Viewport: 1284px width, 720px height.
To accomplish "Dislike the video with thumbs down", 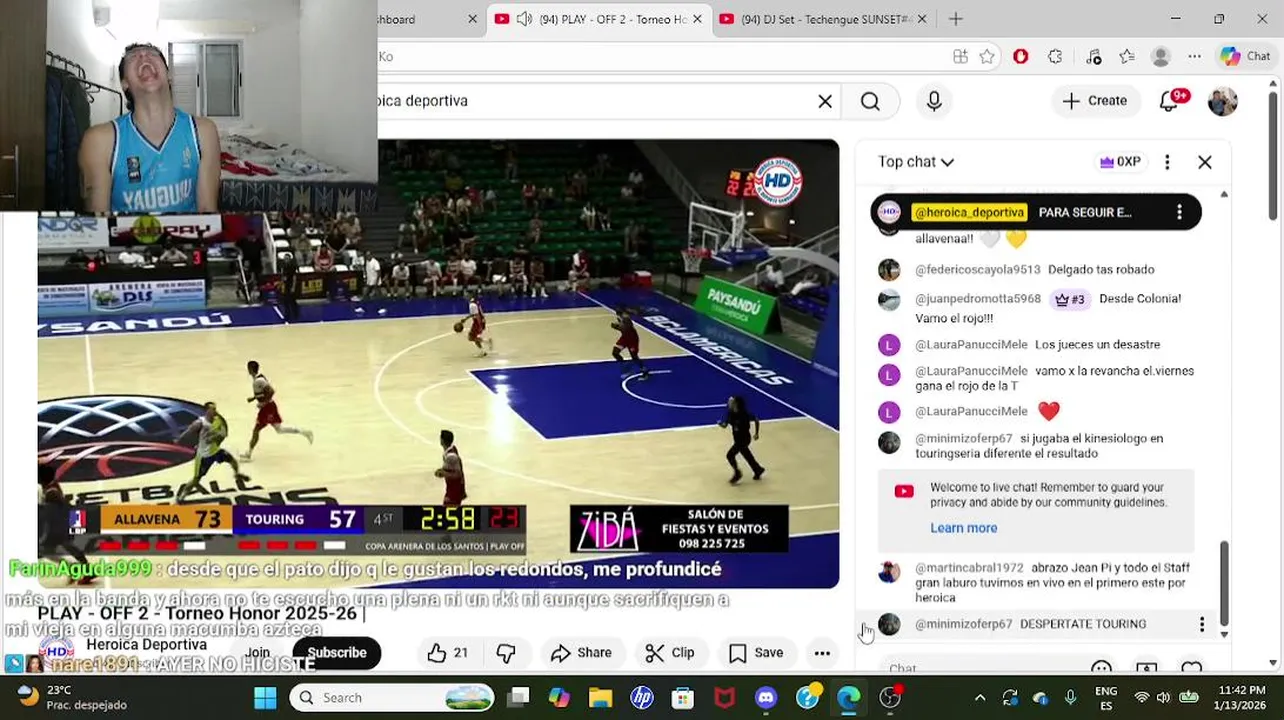I will pyautogui.click(x=506, y=653).
